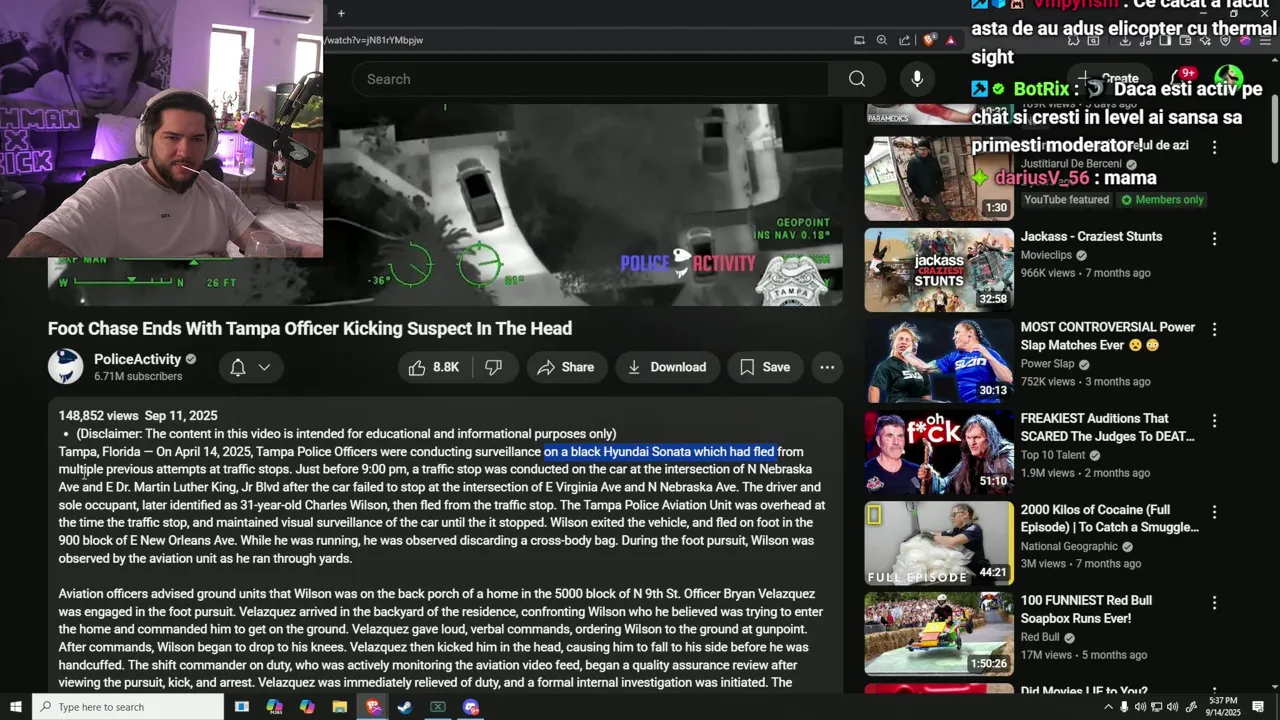Image resolution: width=1280 pixels, height=720 pixels.
Task: Play the Jackass Craziest Stunts thumbnail
Action: 939,270
